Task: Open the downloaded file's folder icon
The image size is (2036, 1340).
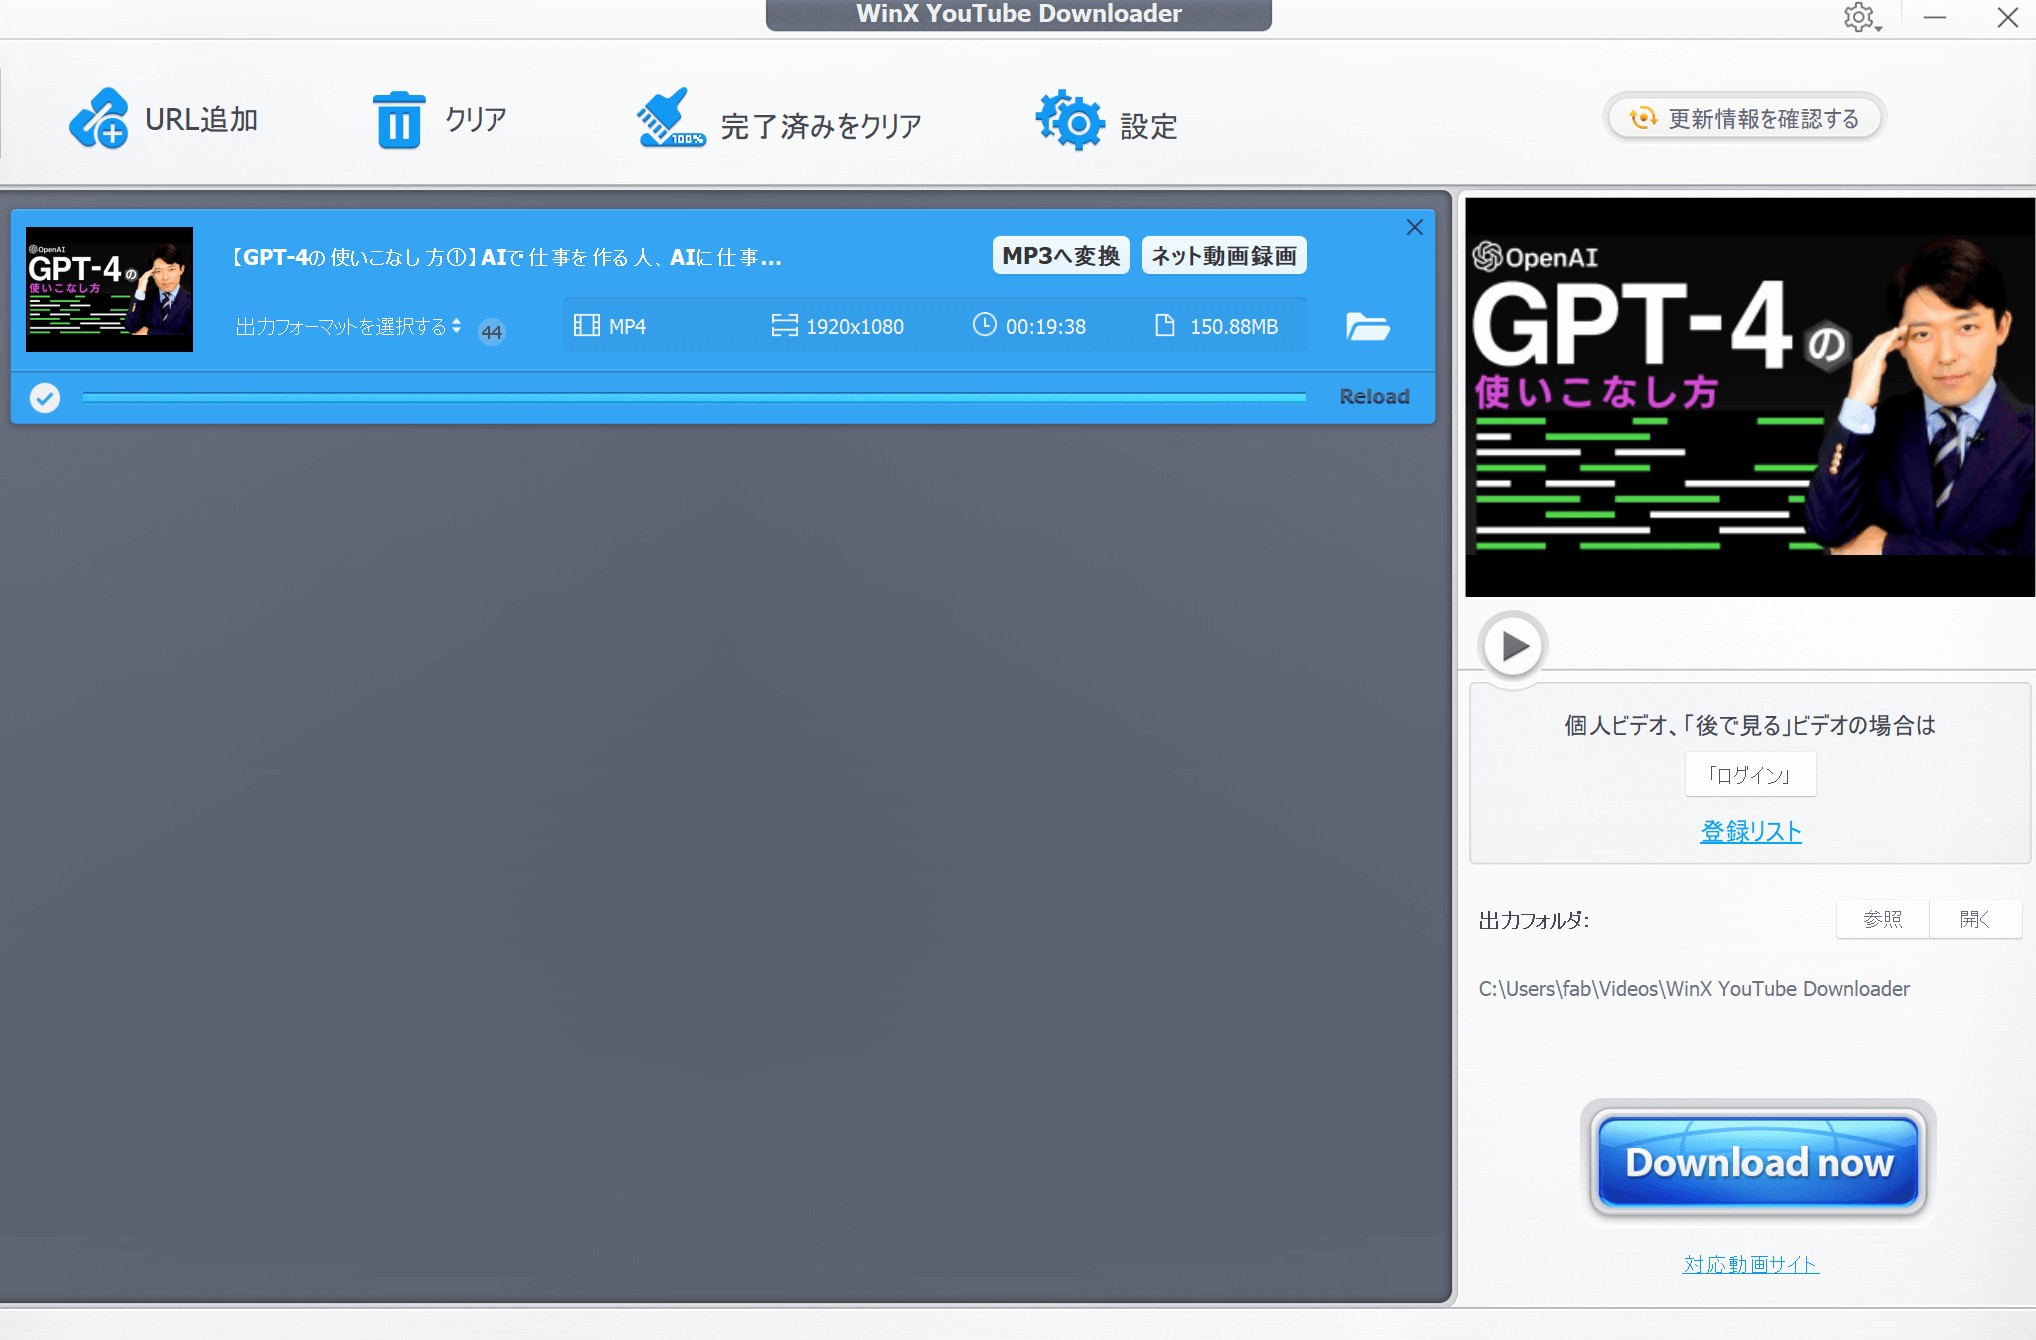Action: pos(1367,327)
